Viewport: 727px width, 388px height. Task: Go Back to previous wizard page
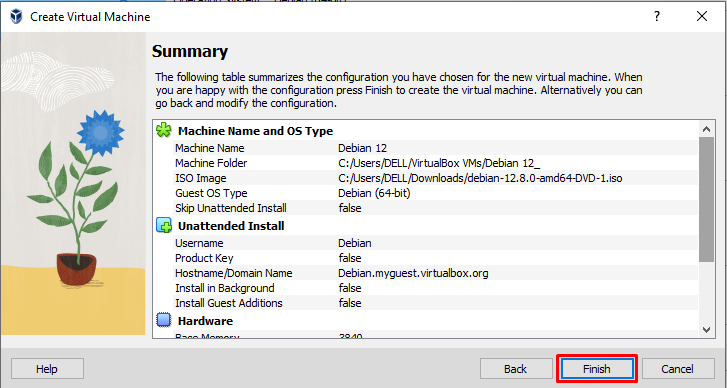coord(516,369)
